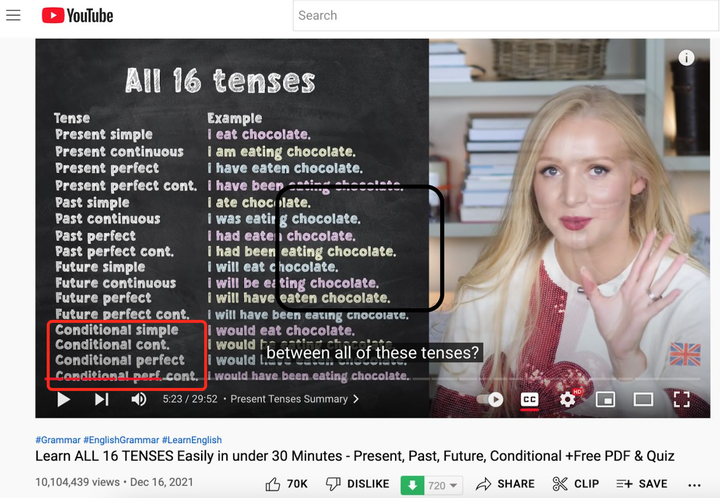This screenshot has height=498, width=720.
Task: Click the DISLIKE button
Action: (357, 484)
